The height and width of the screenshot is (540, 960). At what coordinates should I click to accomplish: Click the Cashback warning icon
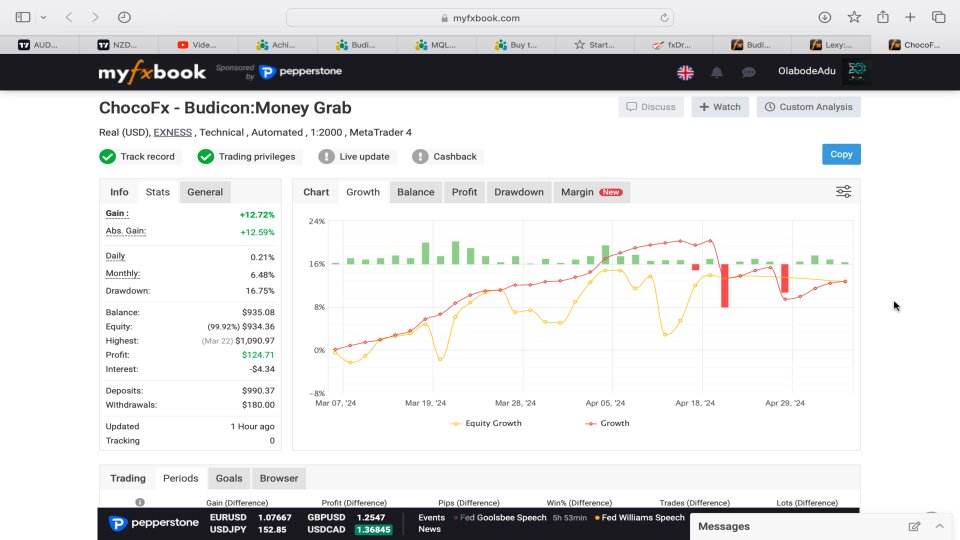420,157
